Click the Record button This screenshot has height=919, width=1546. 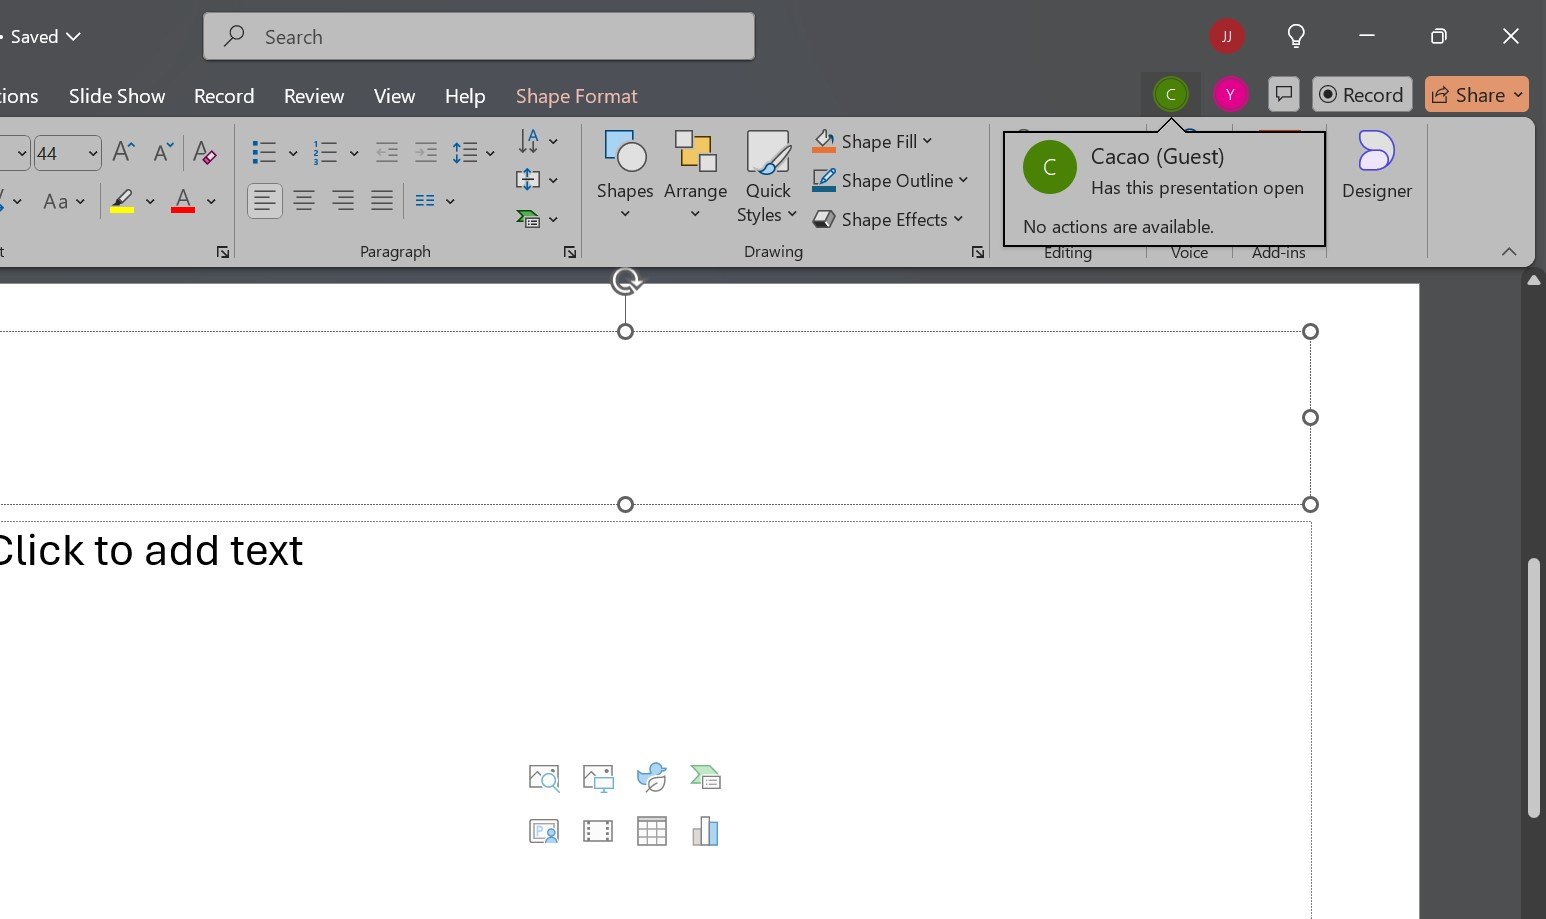tap(1362, 94)
